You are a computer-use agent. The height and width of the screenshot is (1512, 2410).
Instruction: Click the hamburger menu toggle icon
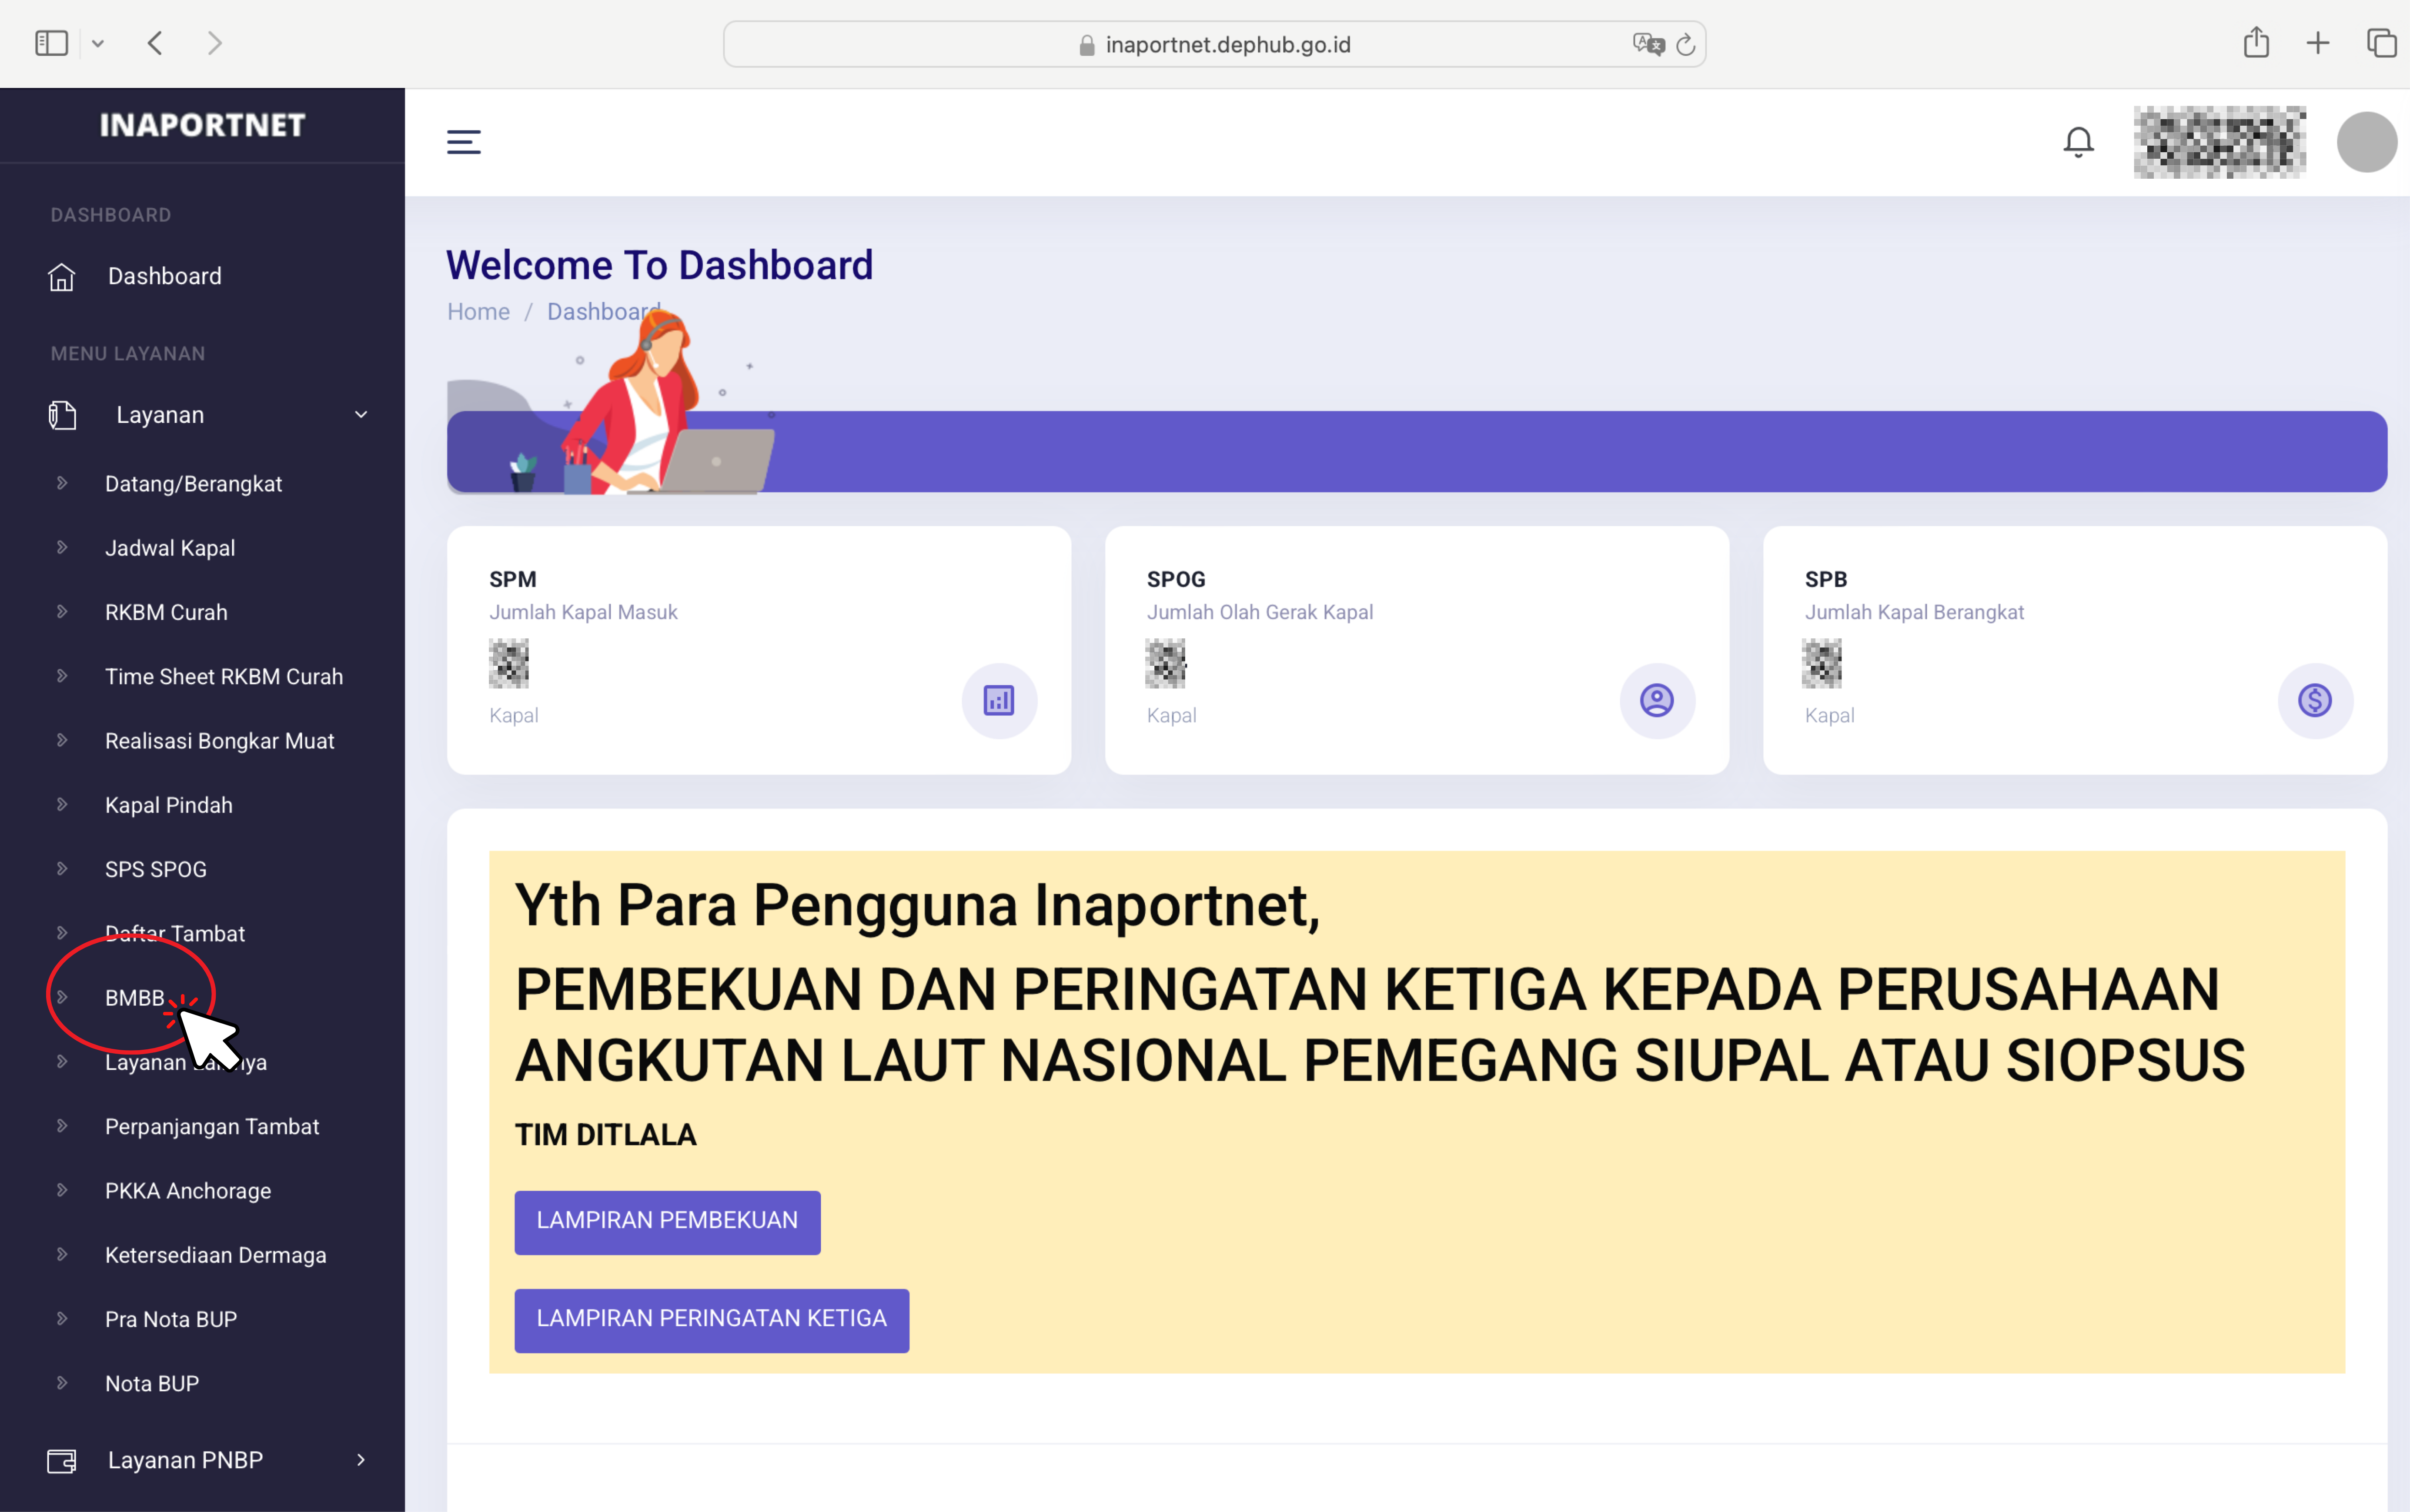pyautogui.click(x=463, y=142)
